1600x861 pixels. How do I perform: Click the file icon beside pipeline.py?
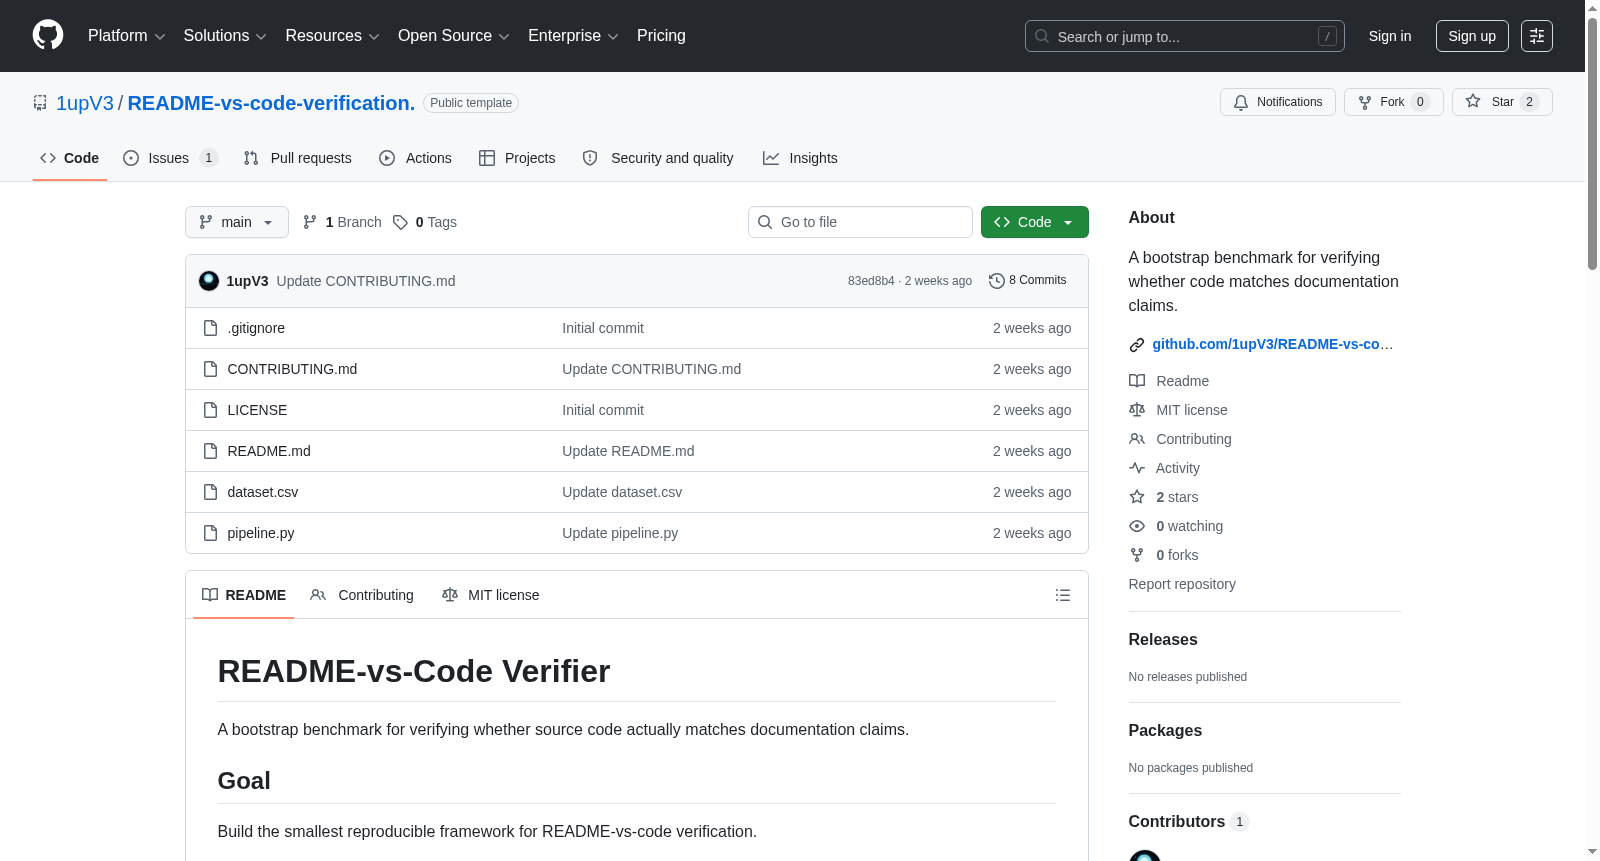pyautogui.click(x=210, y=533)
